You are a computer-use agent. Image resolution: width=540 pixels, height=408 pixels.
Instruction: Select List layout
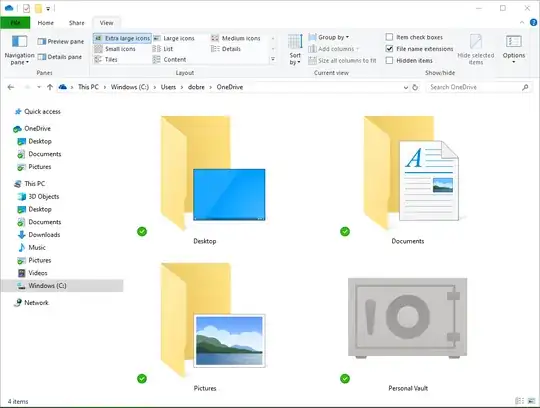point(163,49)
